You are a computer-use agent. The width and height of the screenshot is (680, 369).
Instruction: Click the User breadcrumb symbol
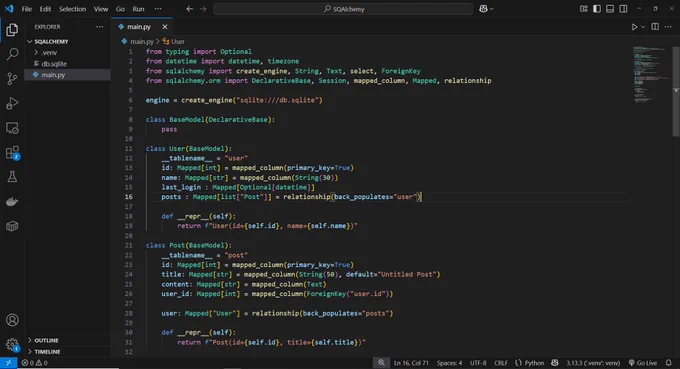coord(177,42)
